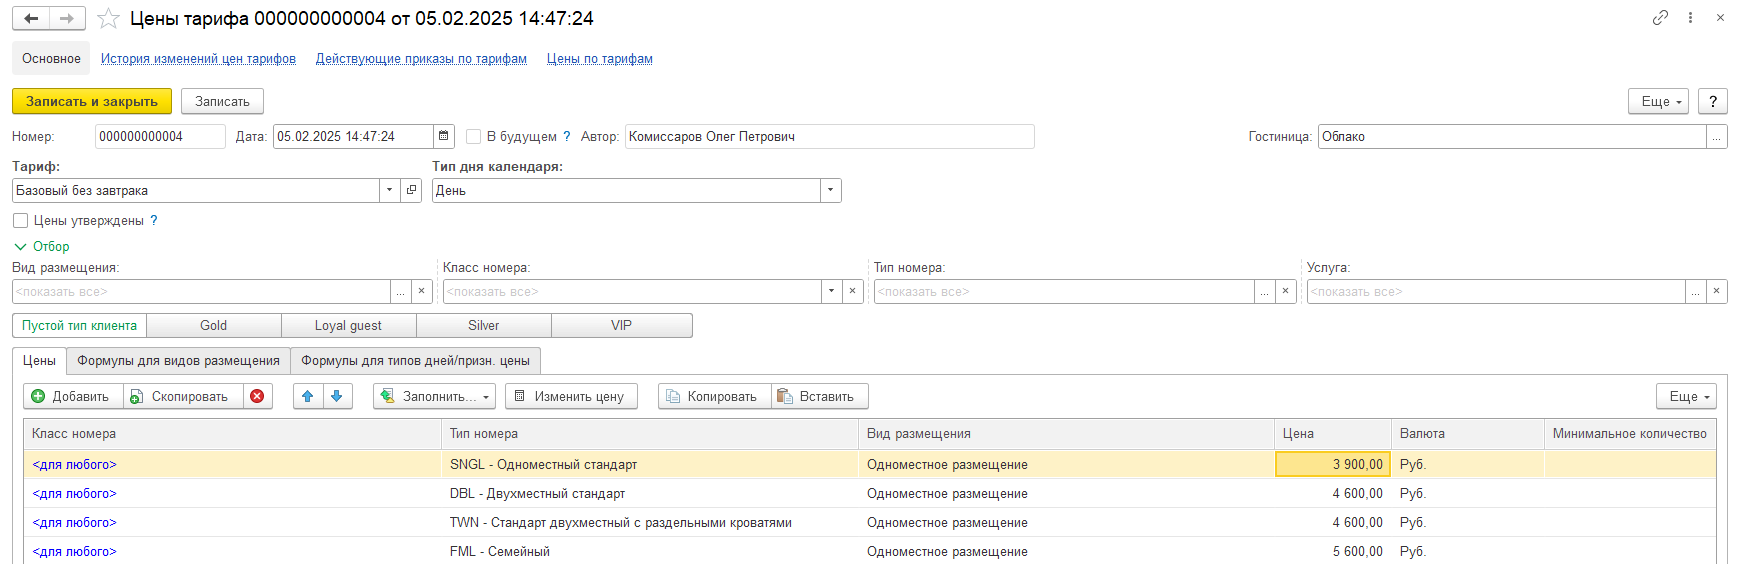Clear the Вид размещения filter

(422, 292)
